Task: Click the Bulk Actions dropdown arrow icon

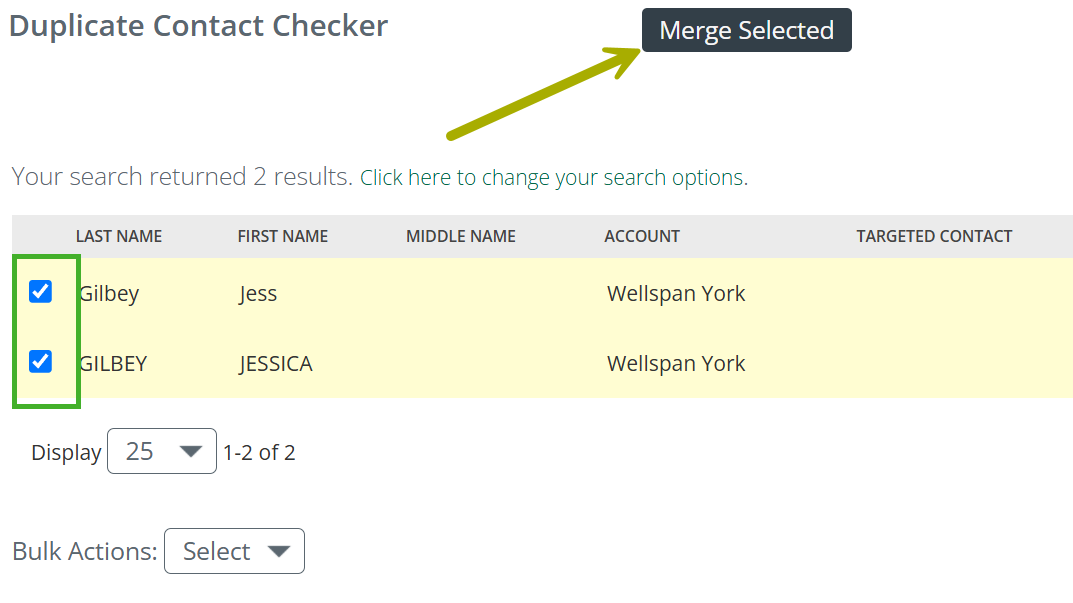Action: coord(279,552)
